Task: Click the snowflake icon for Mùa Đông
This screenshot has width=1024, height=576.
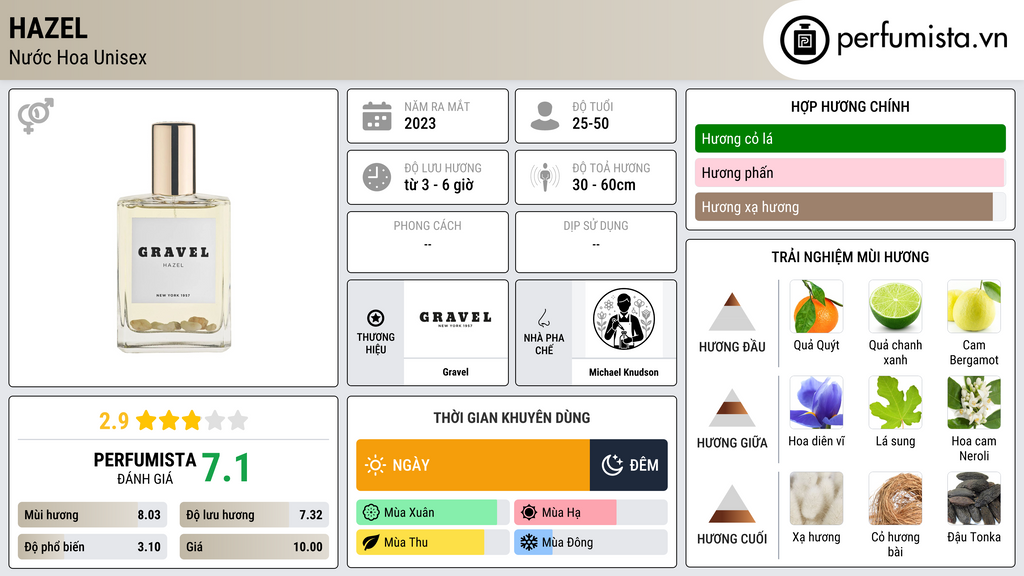Action: (x=528, y=542)
